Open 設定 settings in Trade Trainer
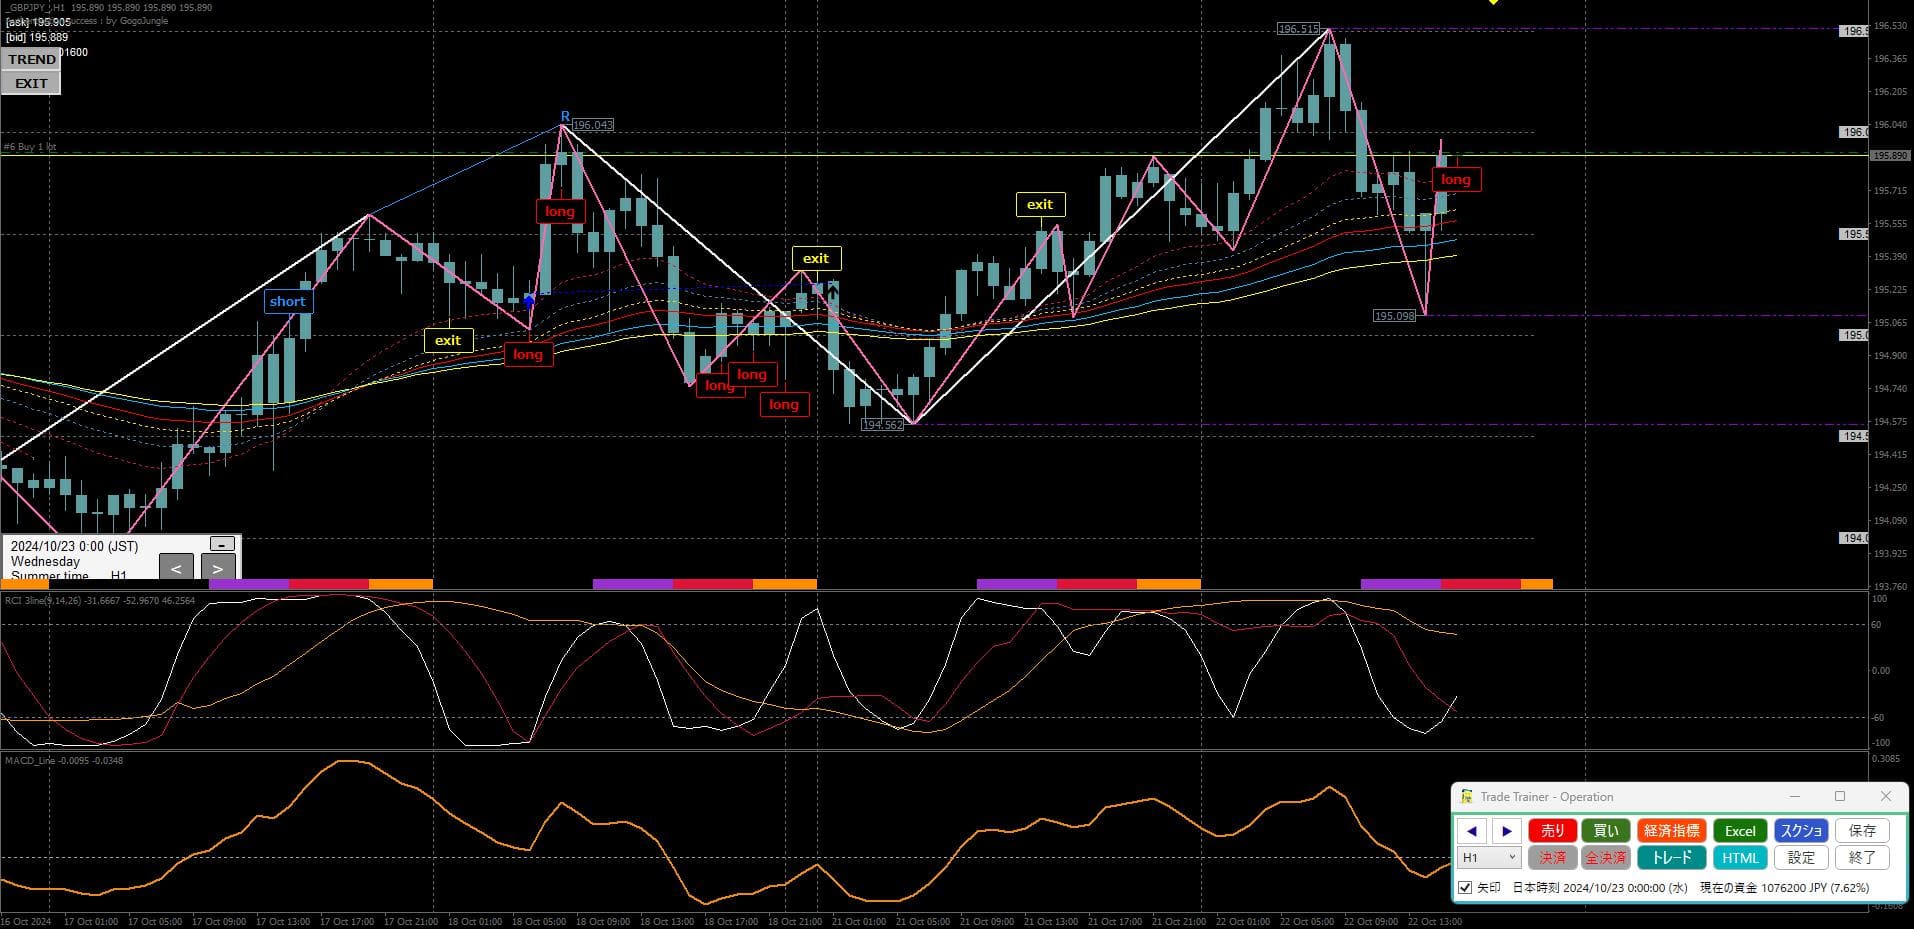This screenshot has width=1914, height=929. [x=1801, y=858]
